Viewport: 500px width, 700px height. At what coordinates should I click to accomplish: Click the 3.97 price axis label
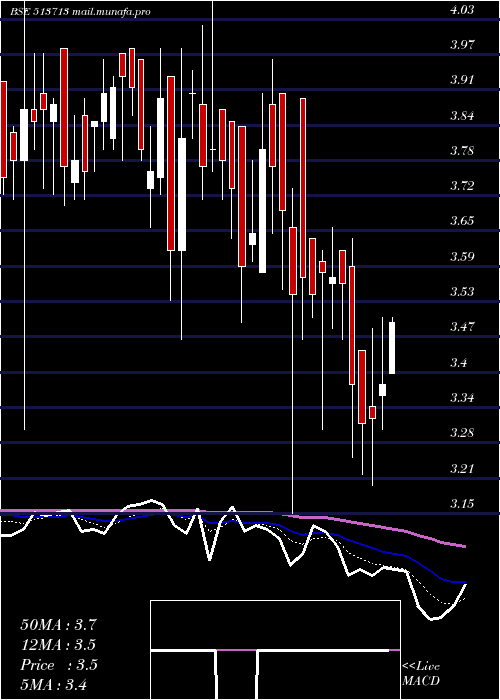tap(462, 45)
